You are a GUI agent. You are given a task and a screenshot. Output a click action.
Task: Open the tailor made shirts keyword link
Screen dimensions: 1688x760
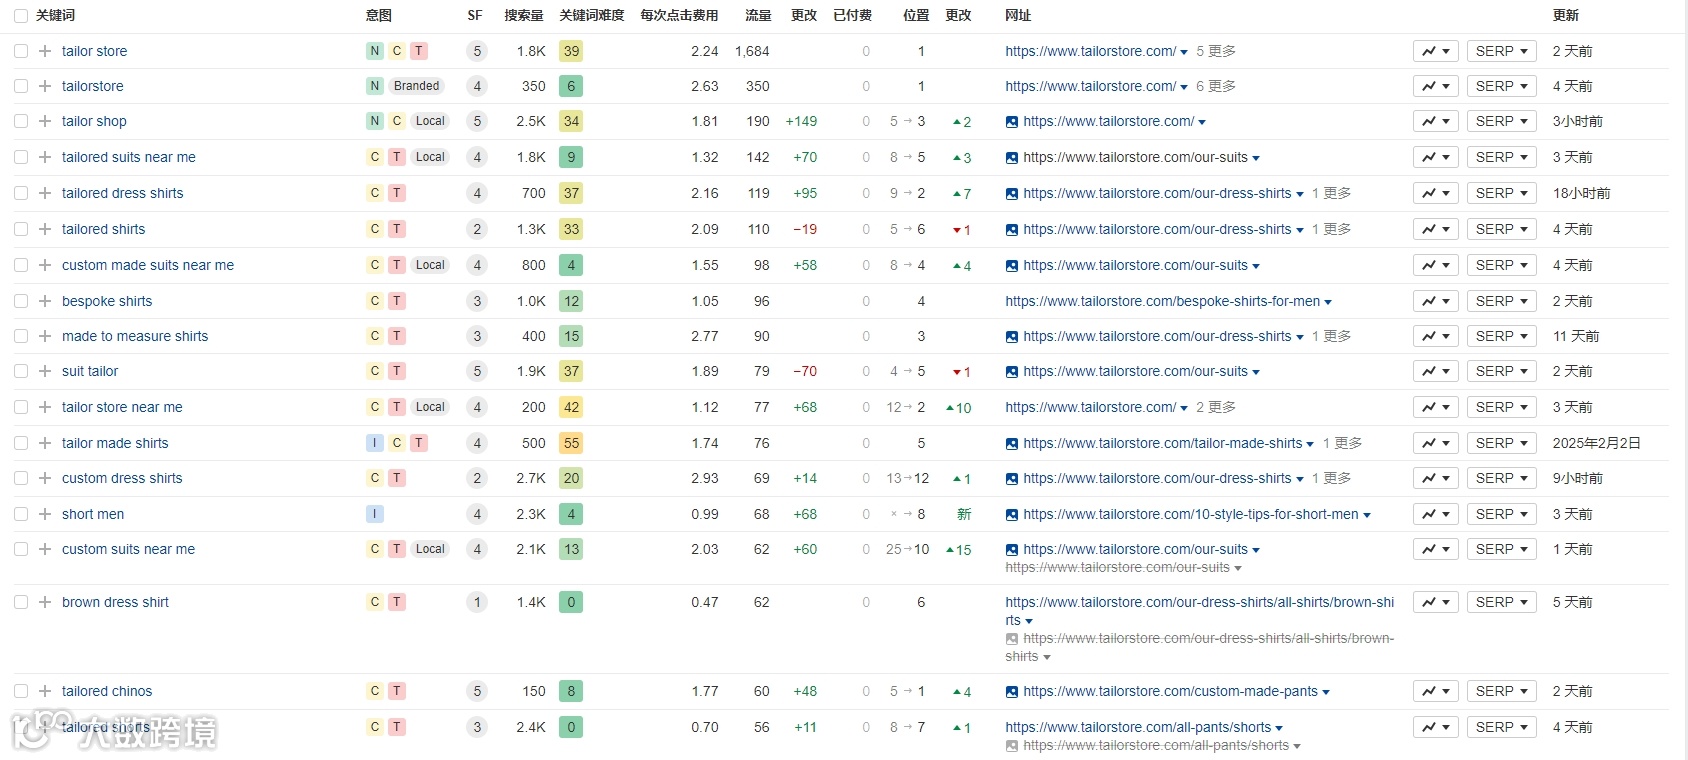[115, 443]
